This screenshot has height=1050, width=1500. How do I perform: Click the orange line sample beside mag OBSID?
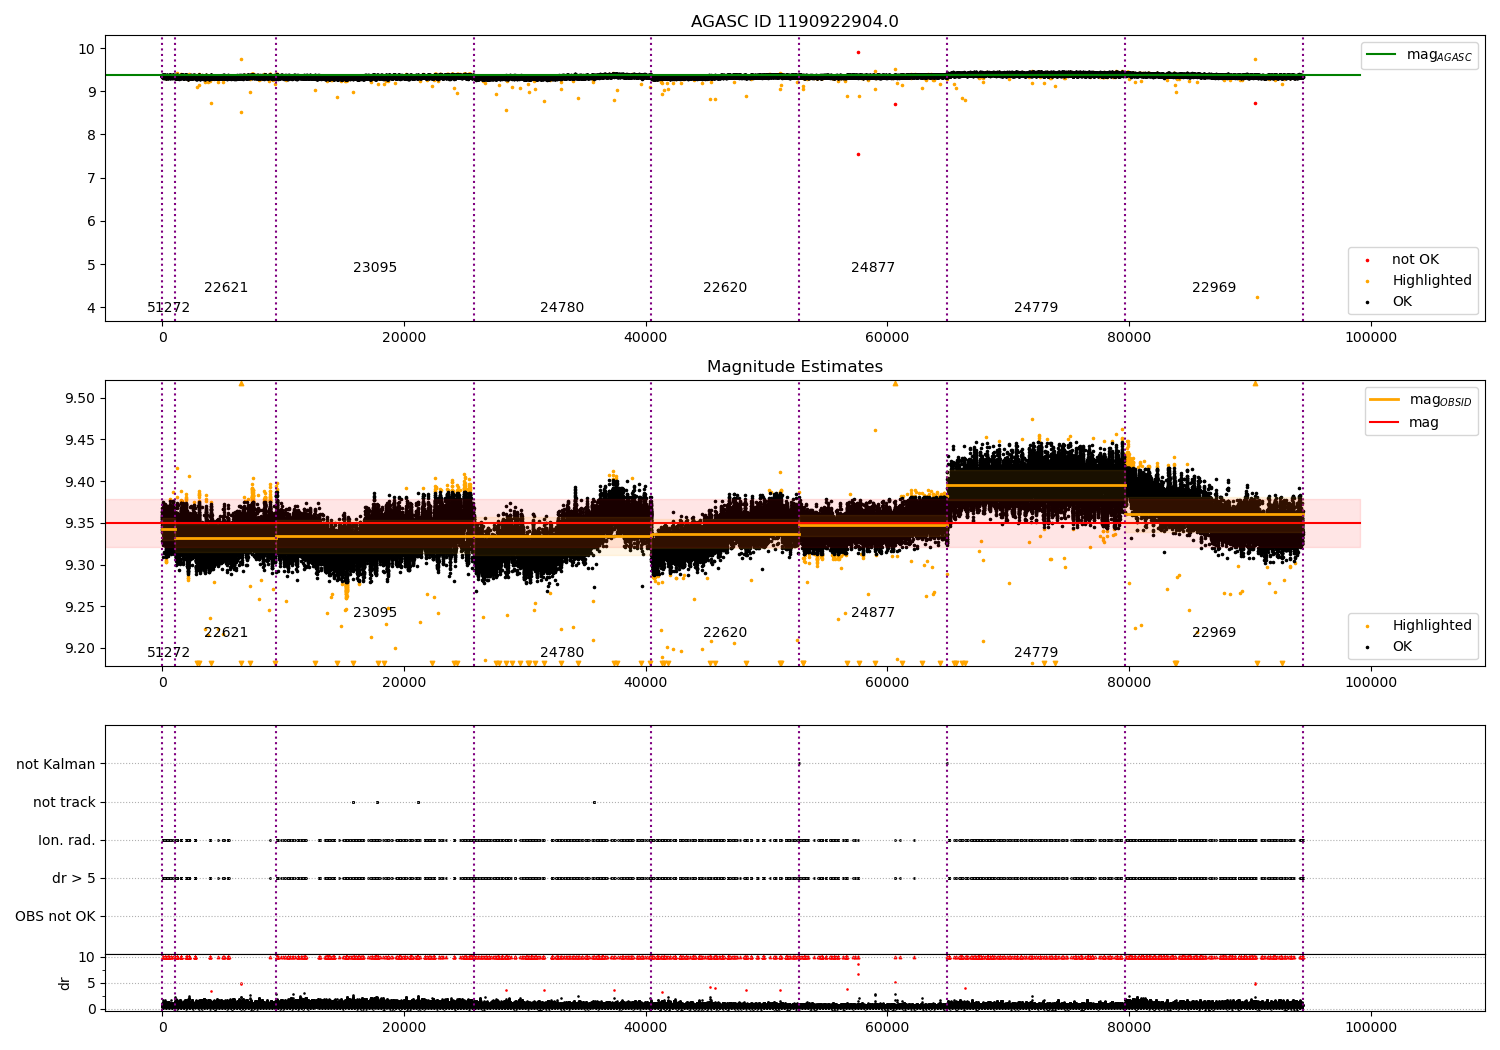pyautogui.click(x=1385, y=400)
